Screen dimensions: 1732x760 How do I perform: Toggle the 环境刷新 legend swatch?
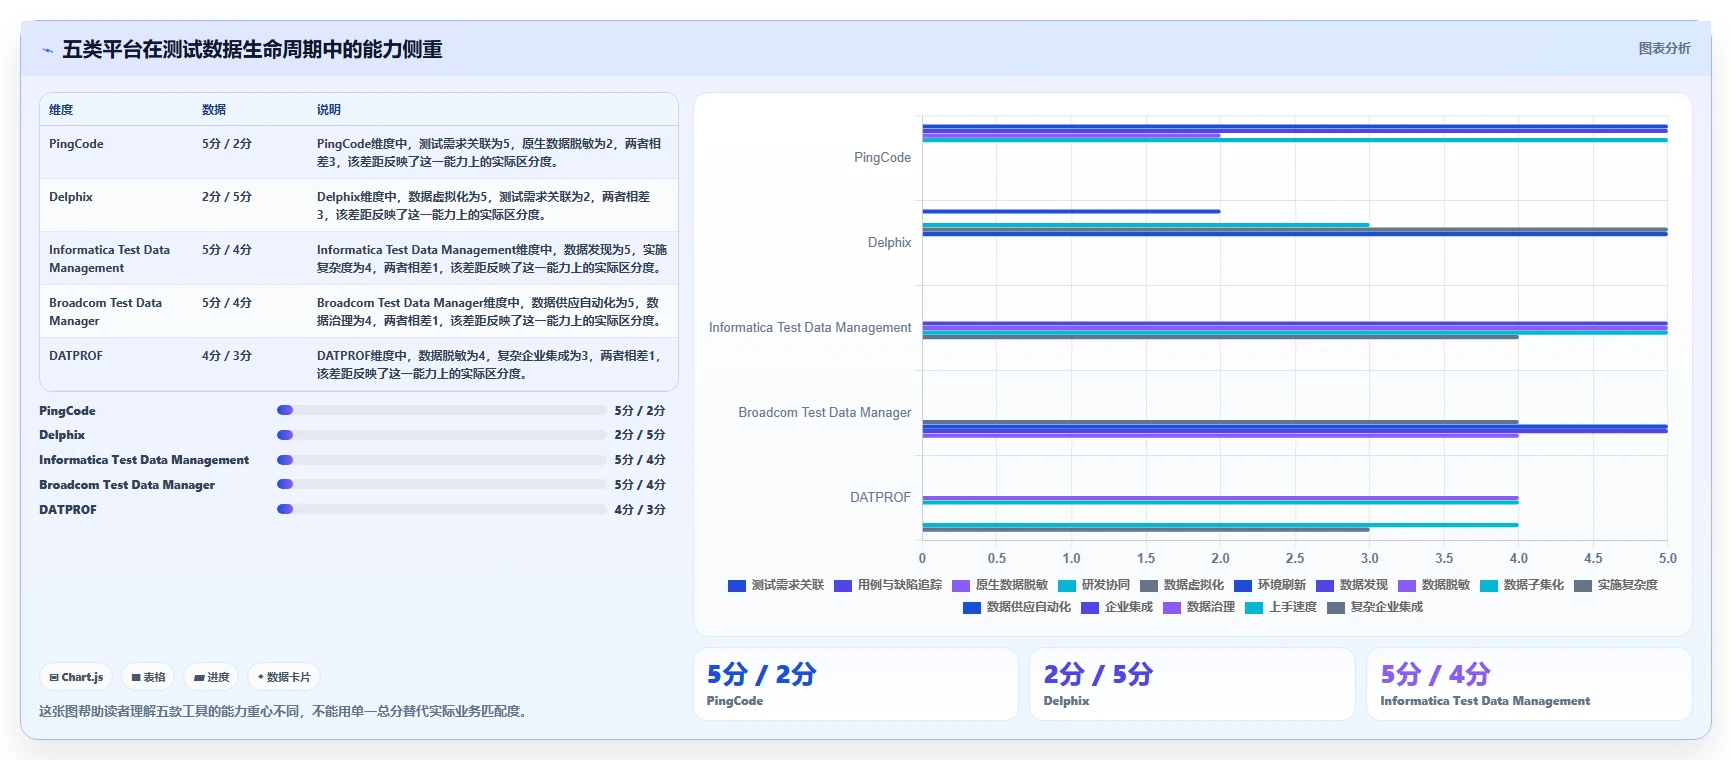coord(1243,585)
